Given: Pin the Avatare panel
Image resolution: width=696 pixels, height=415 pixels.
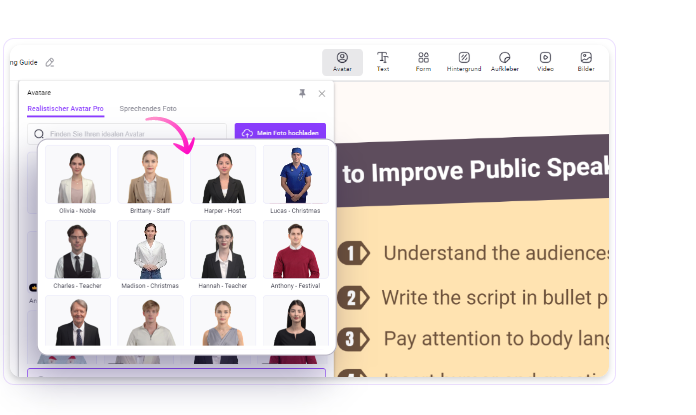Looking at the screenshot, I should (302, 93).
